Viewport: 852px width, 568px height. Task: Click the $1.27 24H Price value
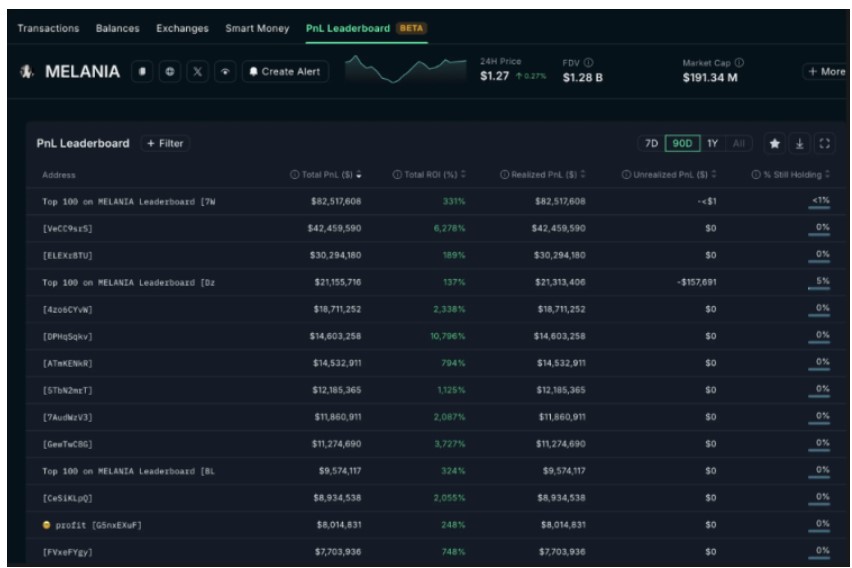coord(494,76)
